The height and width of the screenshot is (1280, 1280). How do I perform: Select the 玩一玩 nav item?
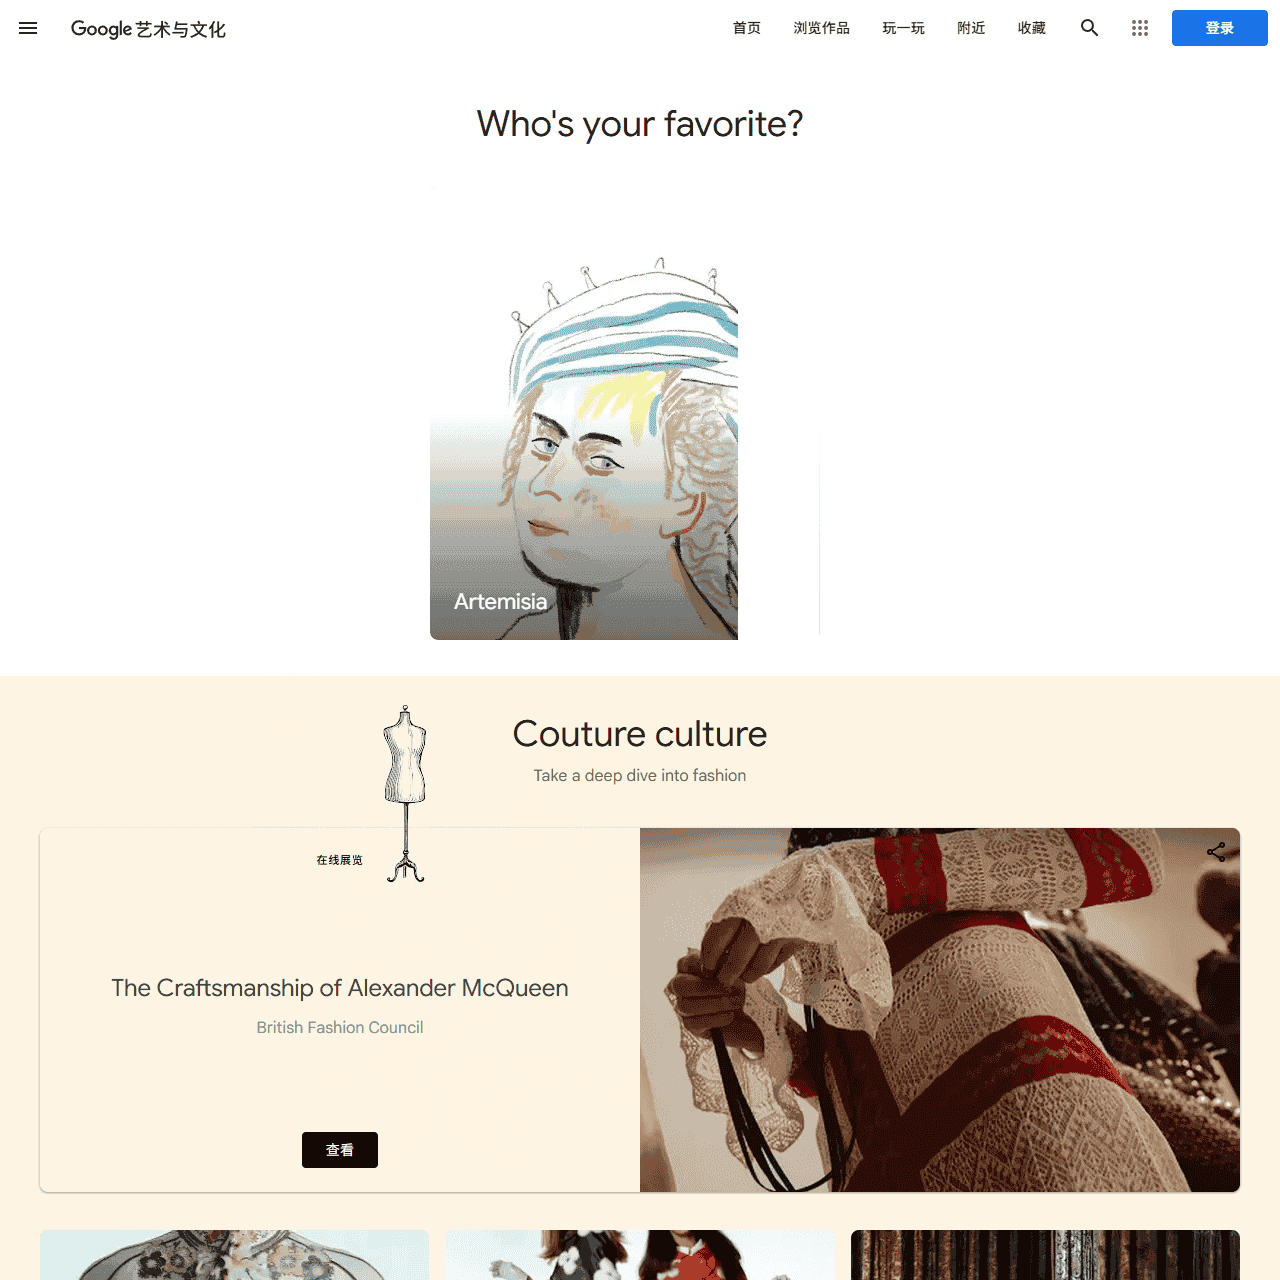(x=904, y=28)
